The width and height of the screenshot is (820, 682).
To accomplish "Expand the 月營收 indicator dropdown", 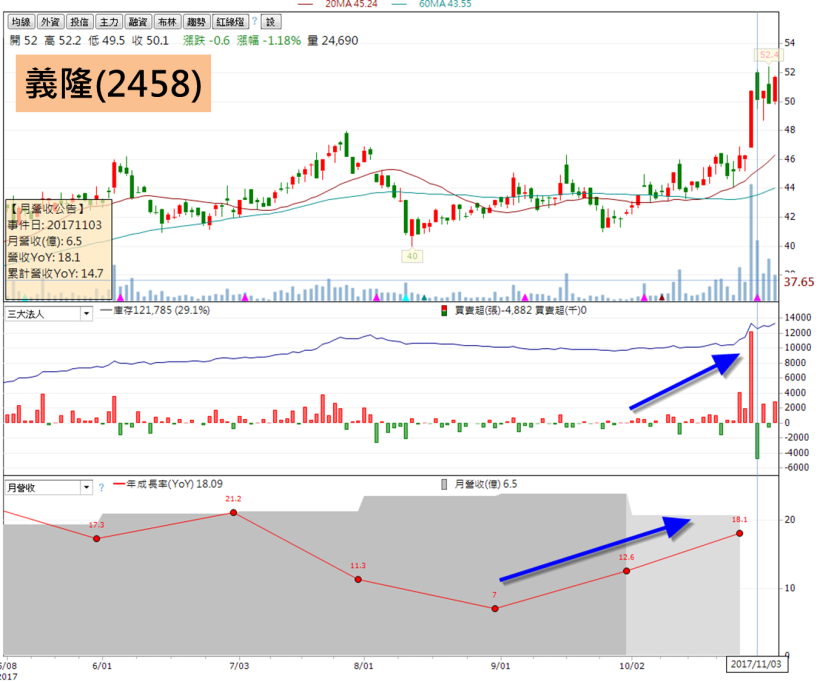I will pyautogui.click(x=86, y=487).
